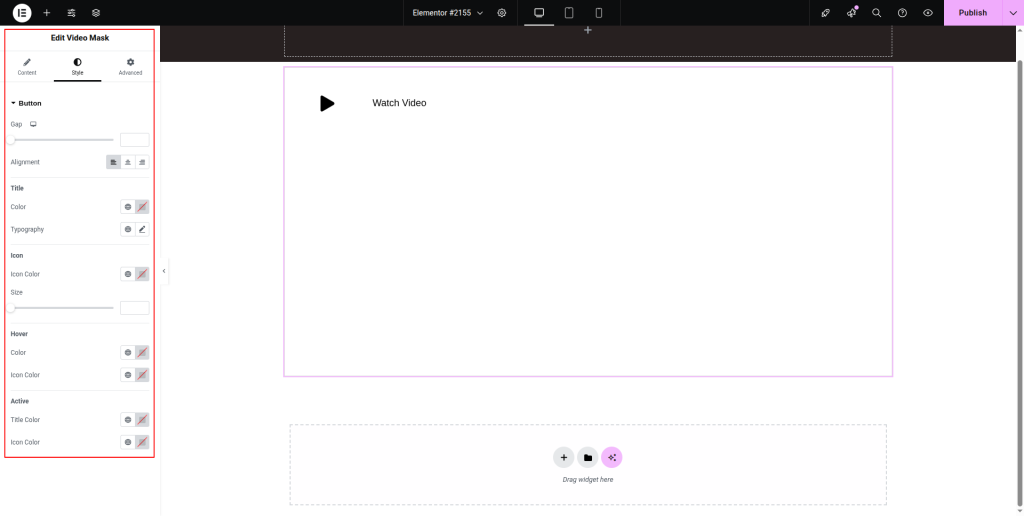The height and width of the screenshot is (516, 1024).
Task: Click the Gap value input field
Action: pyautogui.click(x=135, y=140)
